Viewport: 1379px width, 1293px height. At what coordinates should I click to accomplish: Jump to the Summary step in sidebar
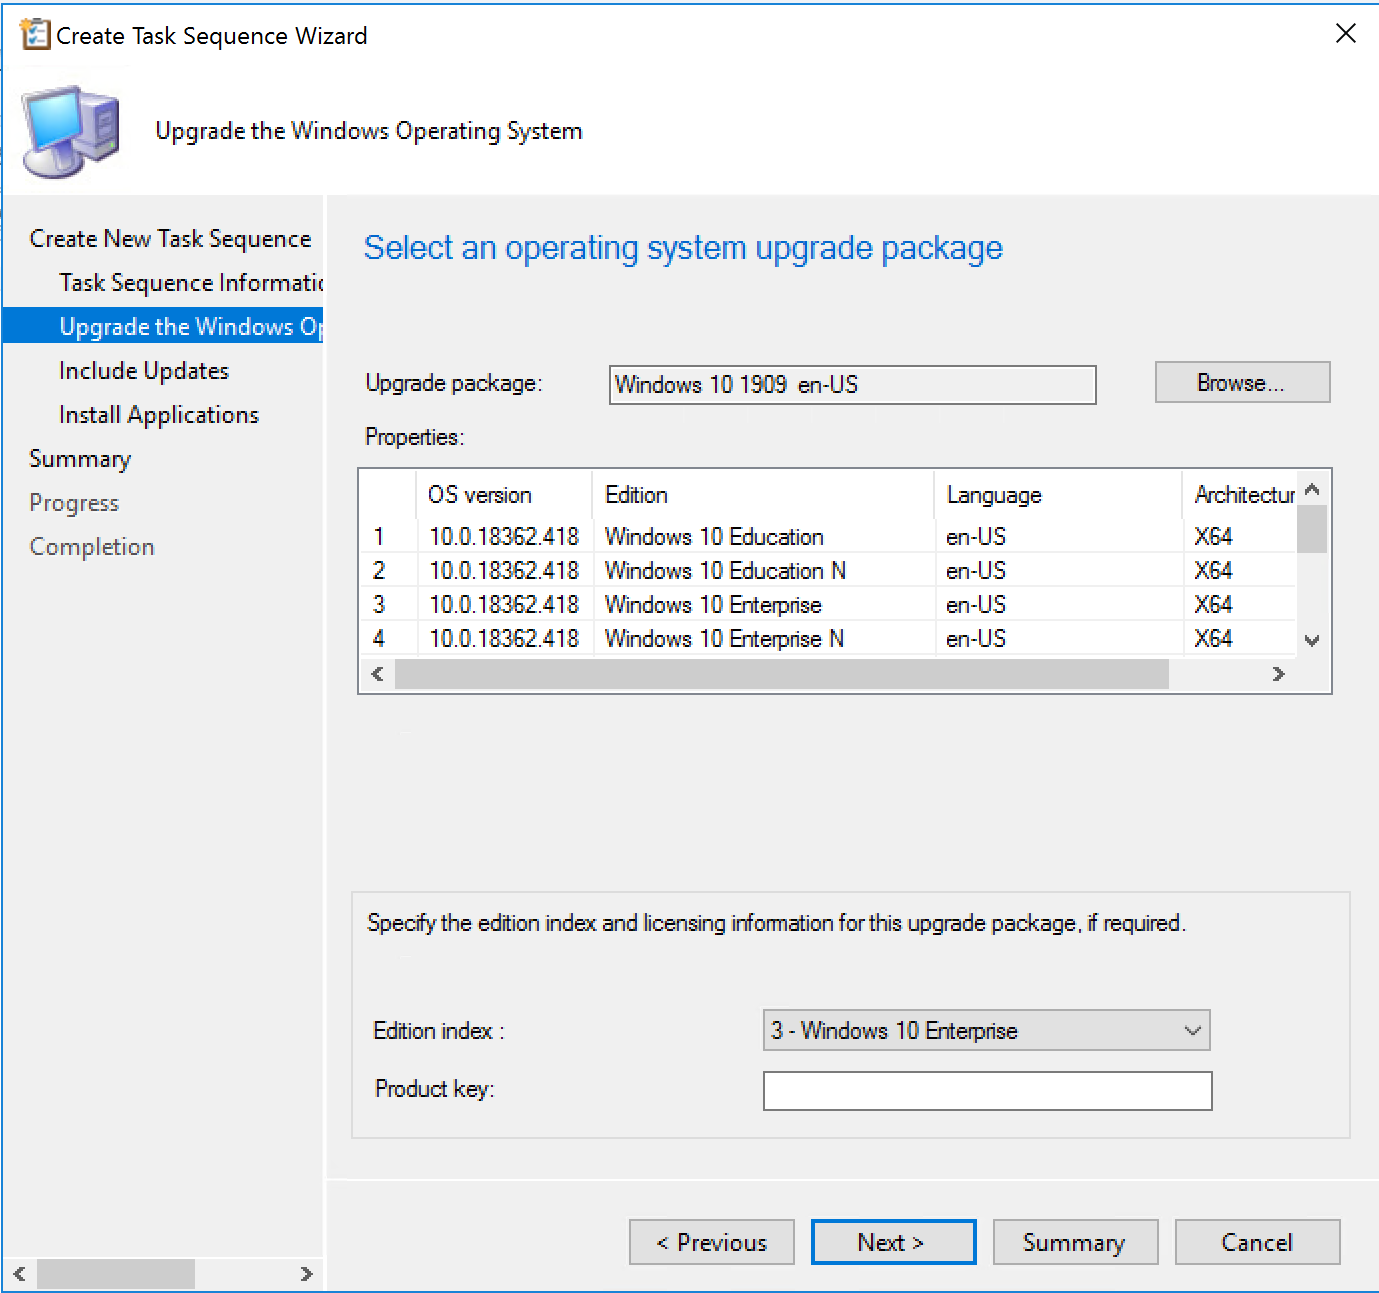[80, 459]
